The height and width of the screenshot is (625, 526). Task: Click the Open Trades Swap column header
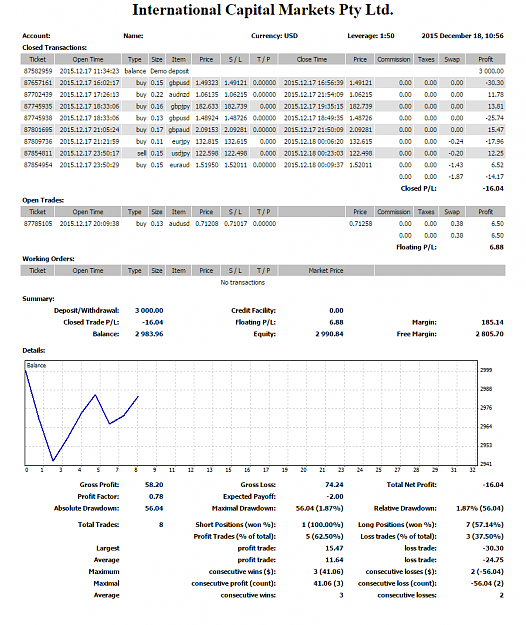(452, 212)
